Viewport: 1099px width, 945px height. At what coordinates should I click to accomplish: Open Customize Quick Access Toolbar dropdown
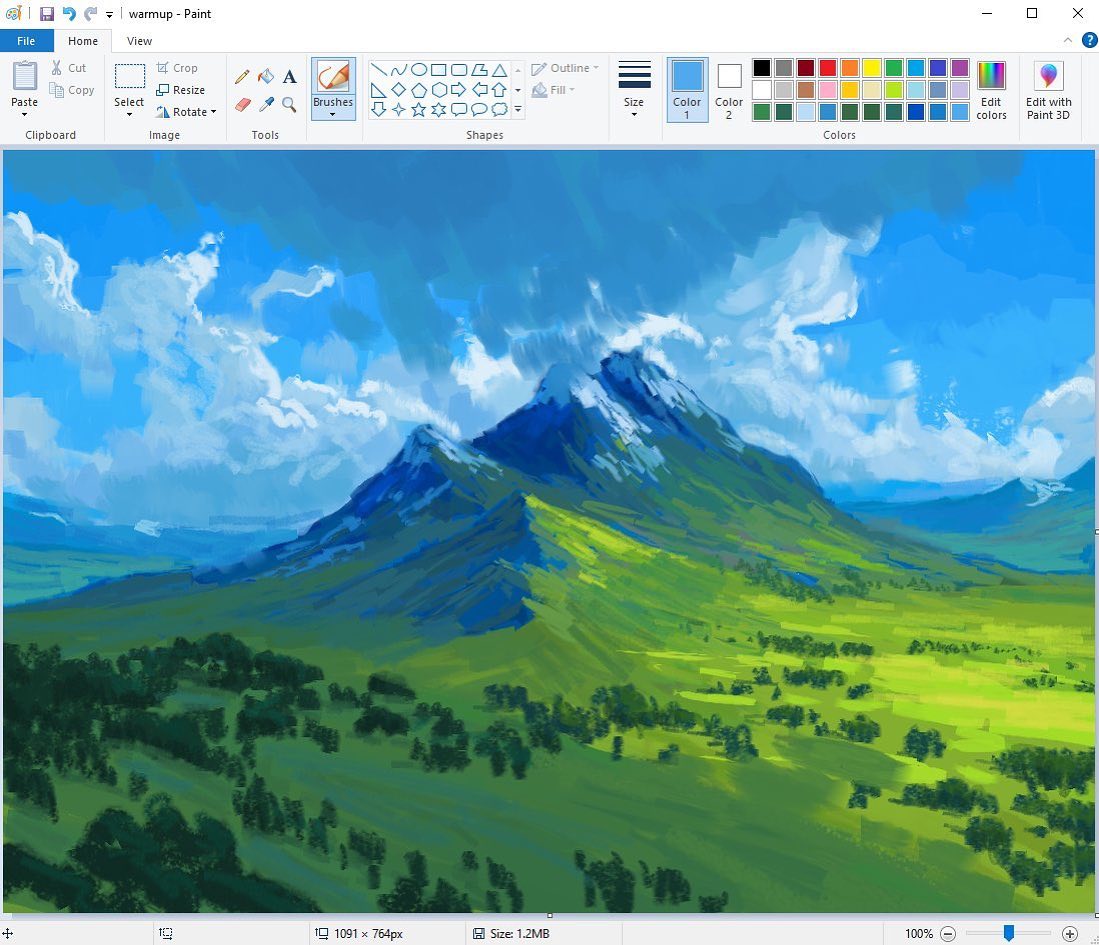tap(109, 14)
